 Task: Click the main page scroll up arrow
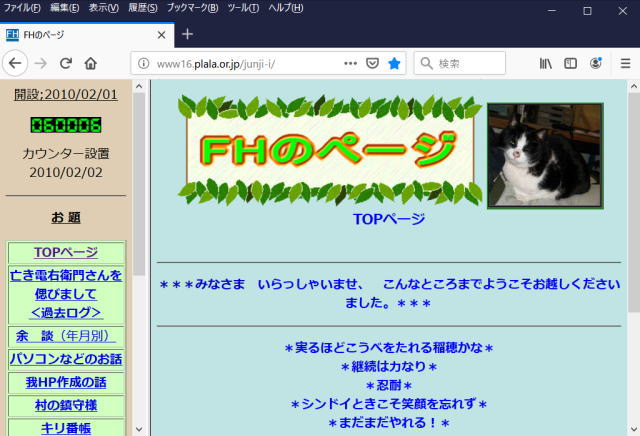point(634,86)
